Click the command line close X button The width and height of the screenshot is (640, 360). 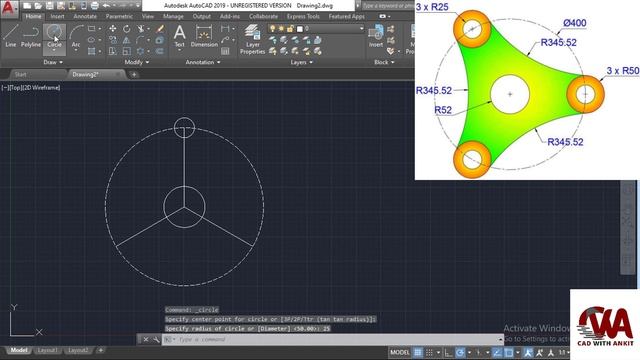[146, 339]
